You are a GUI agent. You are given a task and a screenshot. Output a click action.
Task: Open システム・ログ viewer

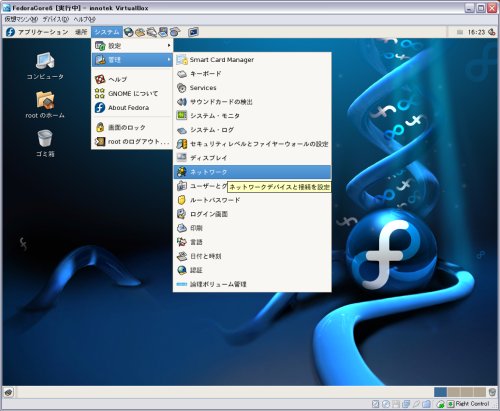point(252,130)
